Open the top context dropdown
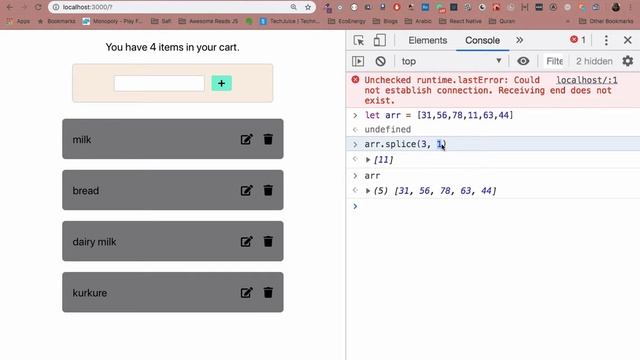Image resolution: width=640 pixels, height=360 pixels. click(451, 61)
